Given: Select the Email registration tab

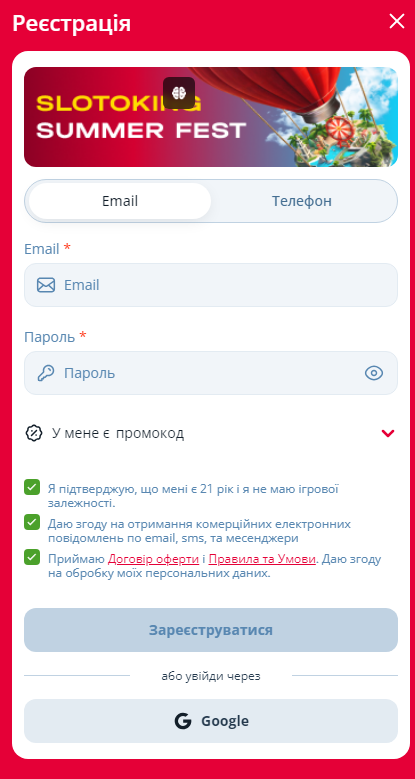Looking at the screenshot, I should click(x=120, y=201).
